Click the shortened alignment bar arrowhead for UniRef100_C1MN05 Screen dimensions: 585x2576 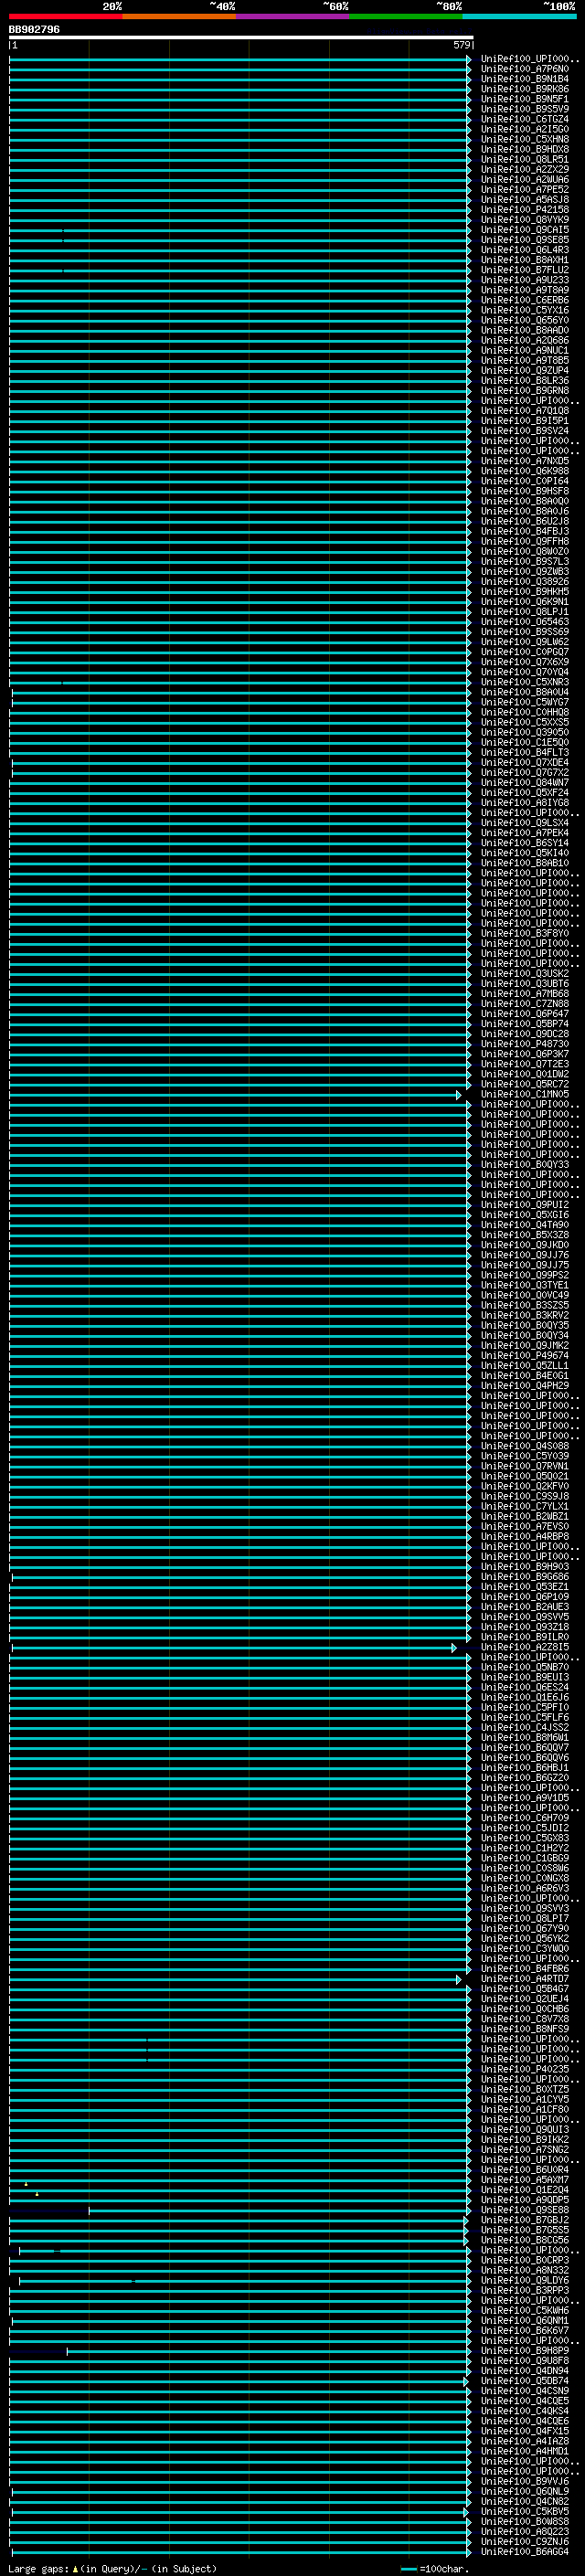tap(459, 1095)
